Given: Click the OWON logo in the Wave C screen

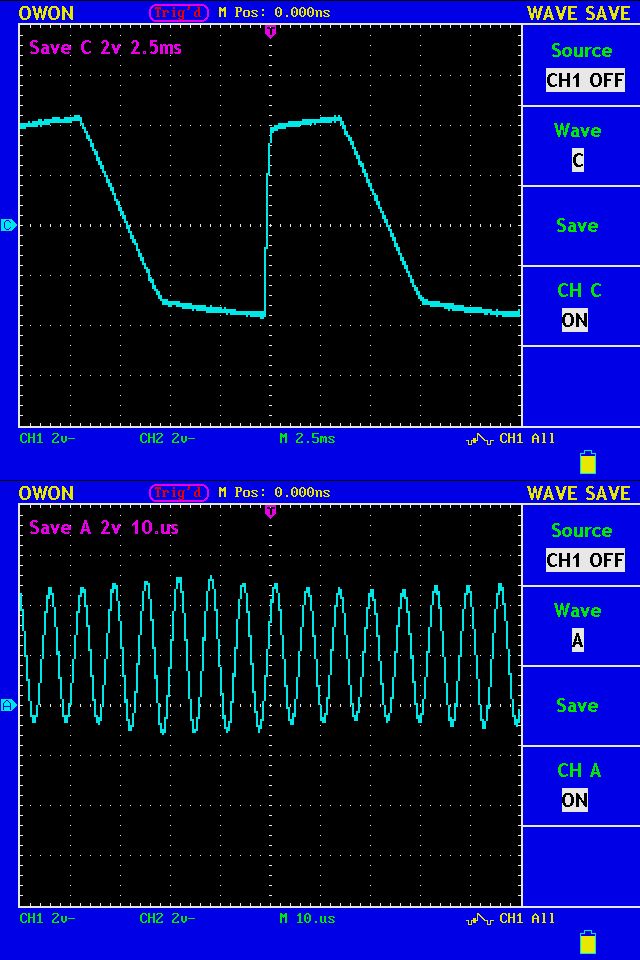Looking at the screenshot, I should click(x=47, y=12).
